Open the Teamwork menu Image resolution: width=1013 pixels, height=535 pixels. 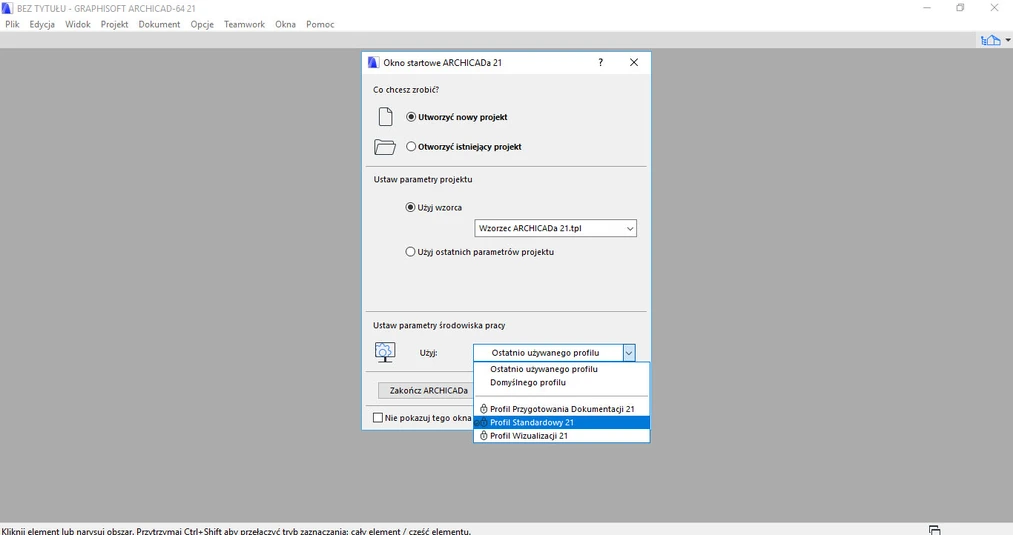click(x=244, y=25)
